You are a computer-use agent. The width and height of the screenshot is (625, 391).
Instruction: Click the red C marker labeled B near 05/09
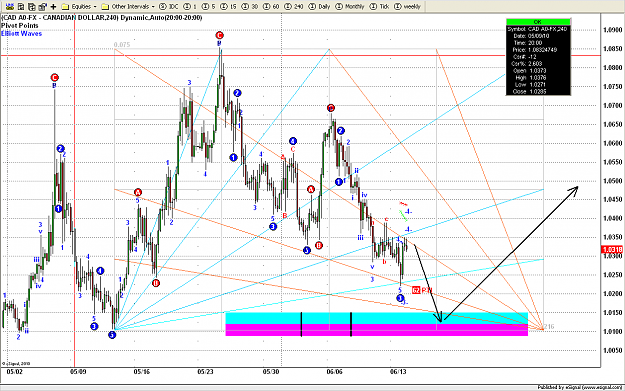point(55,77)
